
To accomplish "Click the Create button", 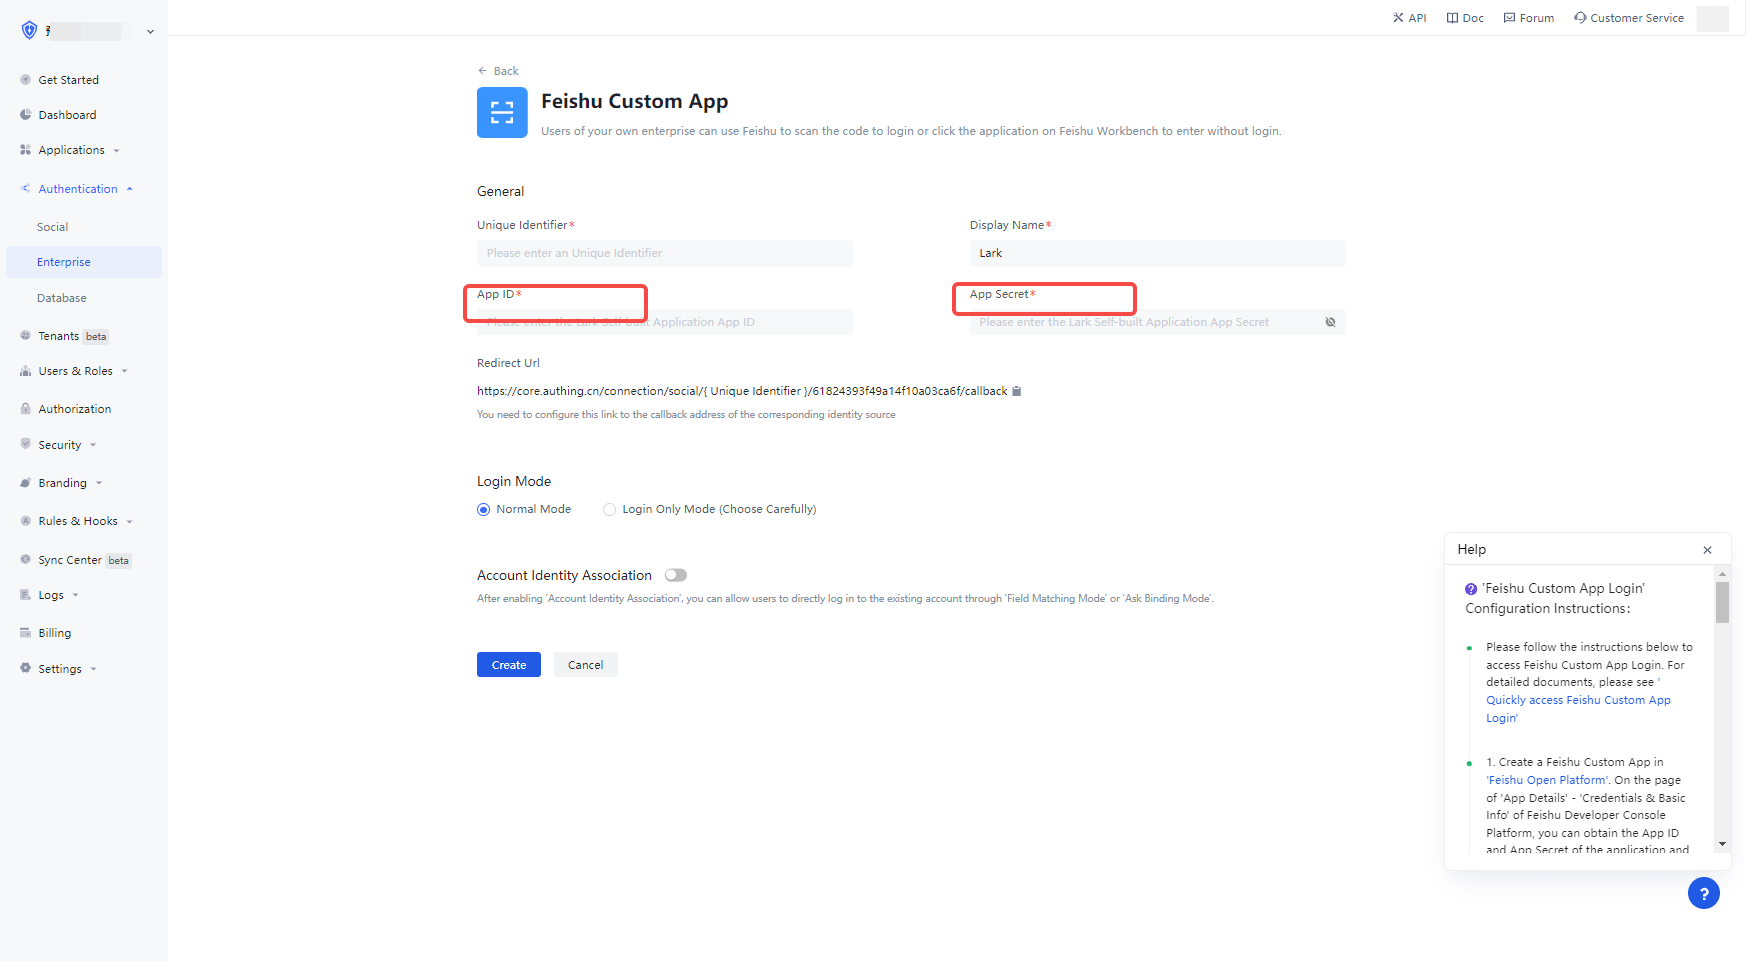I will tap(508, 665).
